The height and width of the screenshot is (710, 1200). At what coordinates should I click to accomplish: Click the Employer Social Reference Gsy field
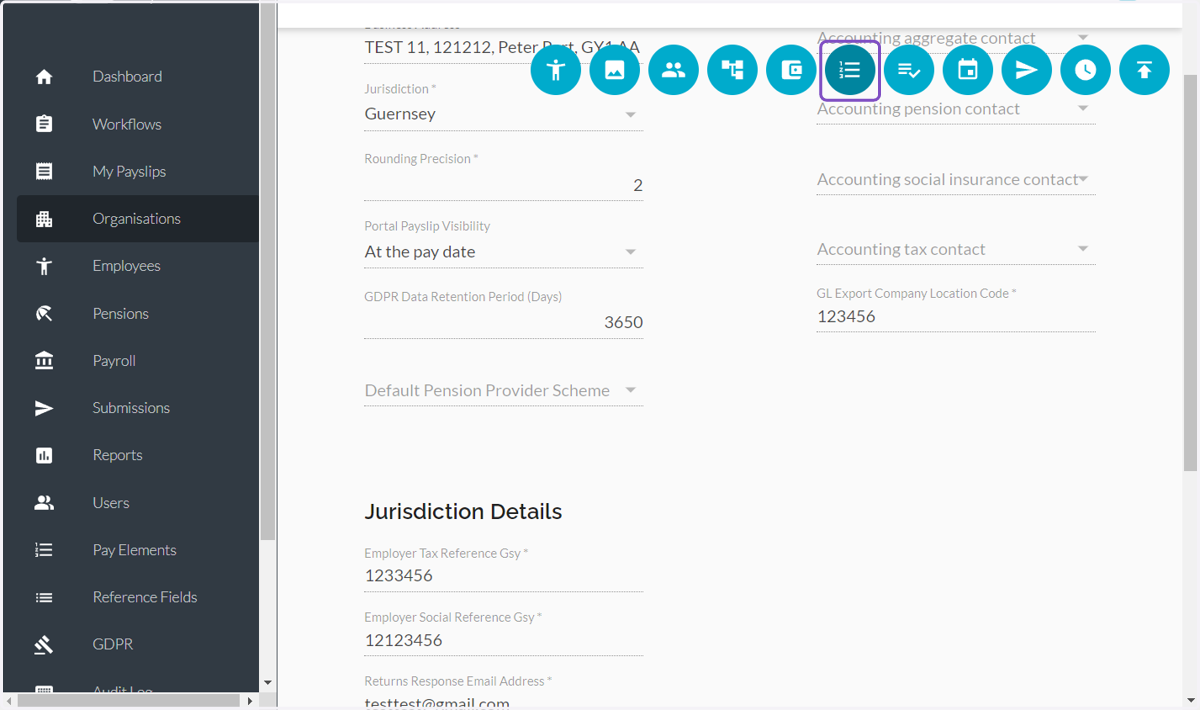[503, 640]
